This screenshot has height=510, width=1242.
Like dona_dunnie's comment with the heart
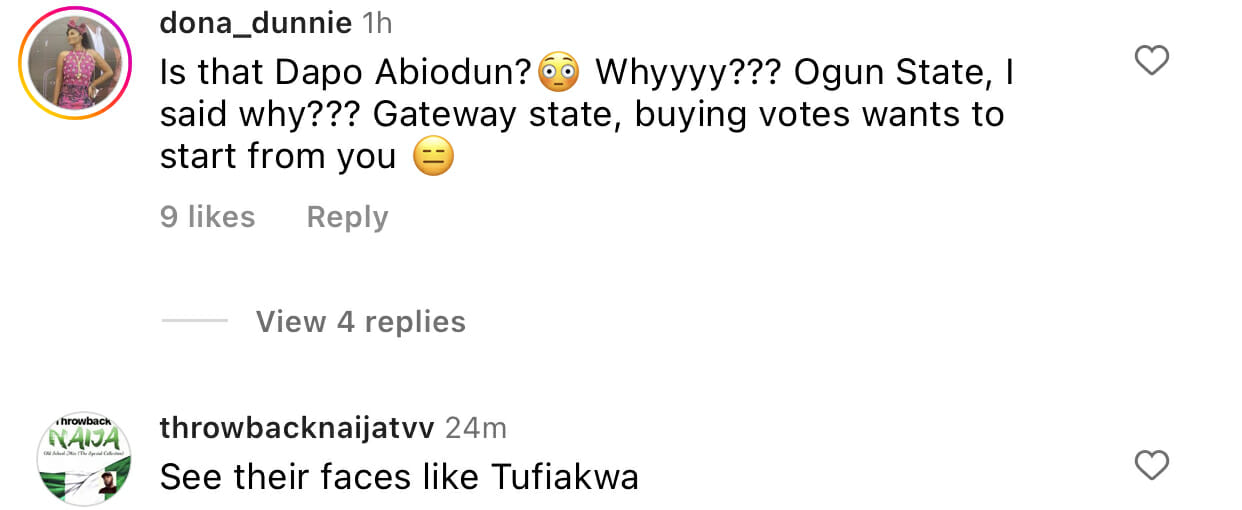pyautogui.click(x=1153, y=62)
